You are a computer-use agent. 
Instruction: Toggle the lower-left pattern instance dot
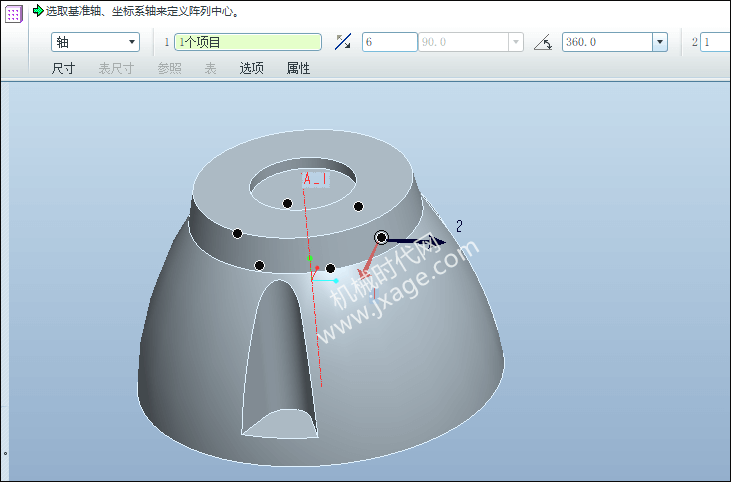[x=260, y=266]
